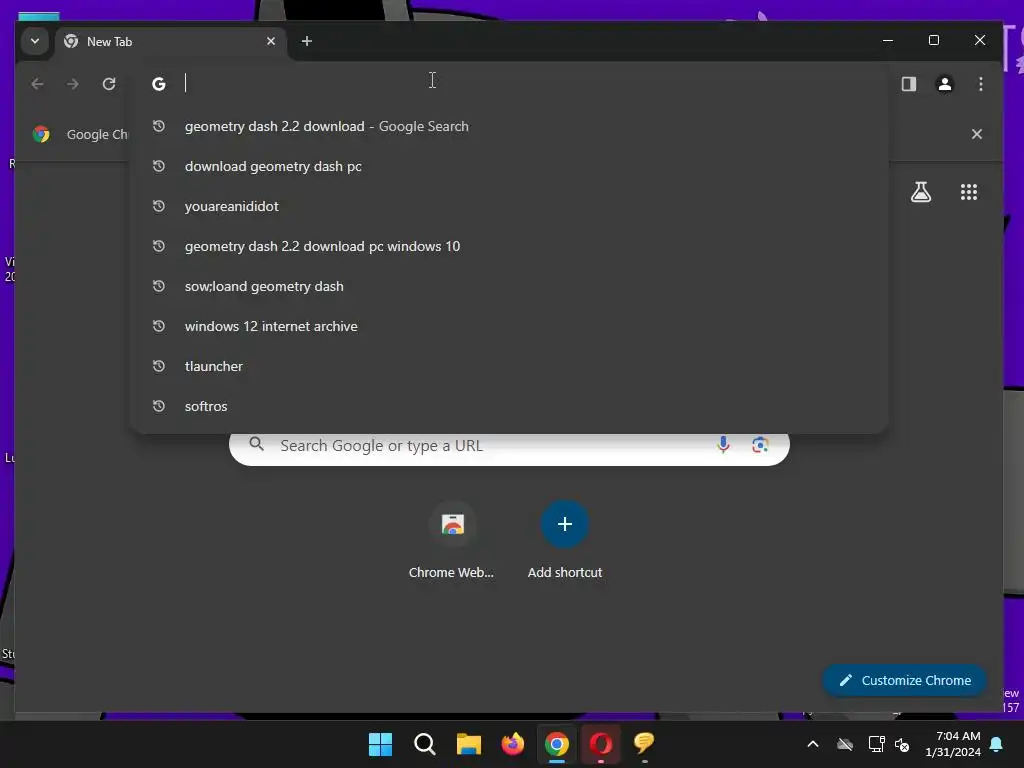Click history clock icon beside youareanididot
1024x768 pixels.
click(159, 206)
